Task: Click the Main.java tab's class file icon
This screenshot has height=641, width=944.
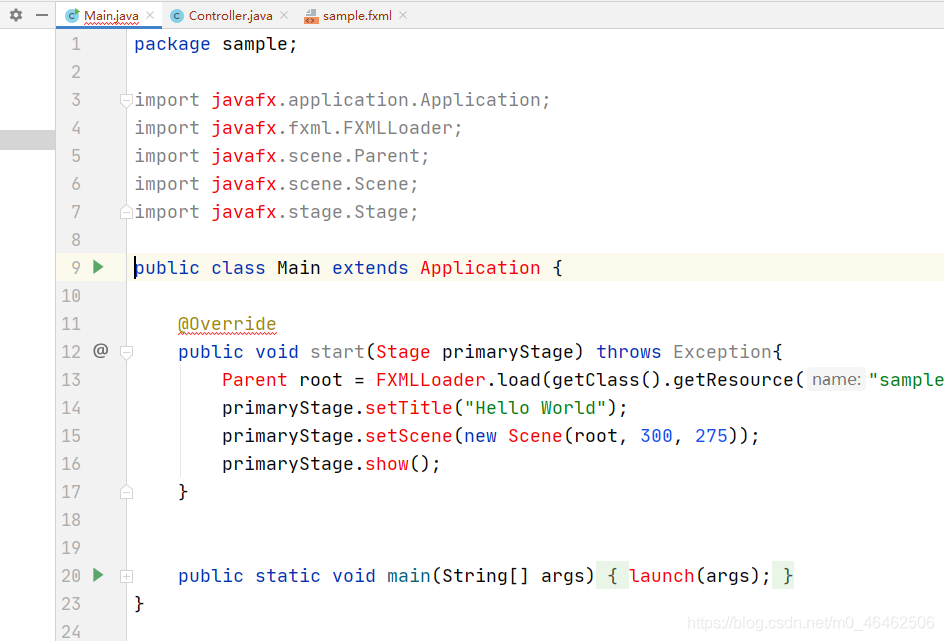Action: point(72,16)
